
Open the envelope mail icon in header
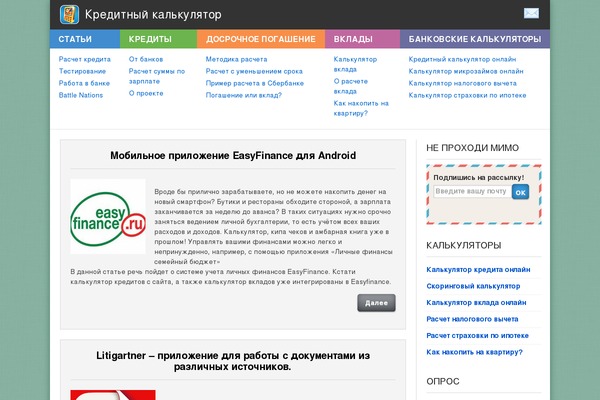(x=531, y=13)
